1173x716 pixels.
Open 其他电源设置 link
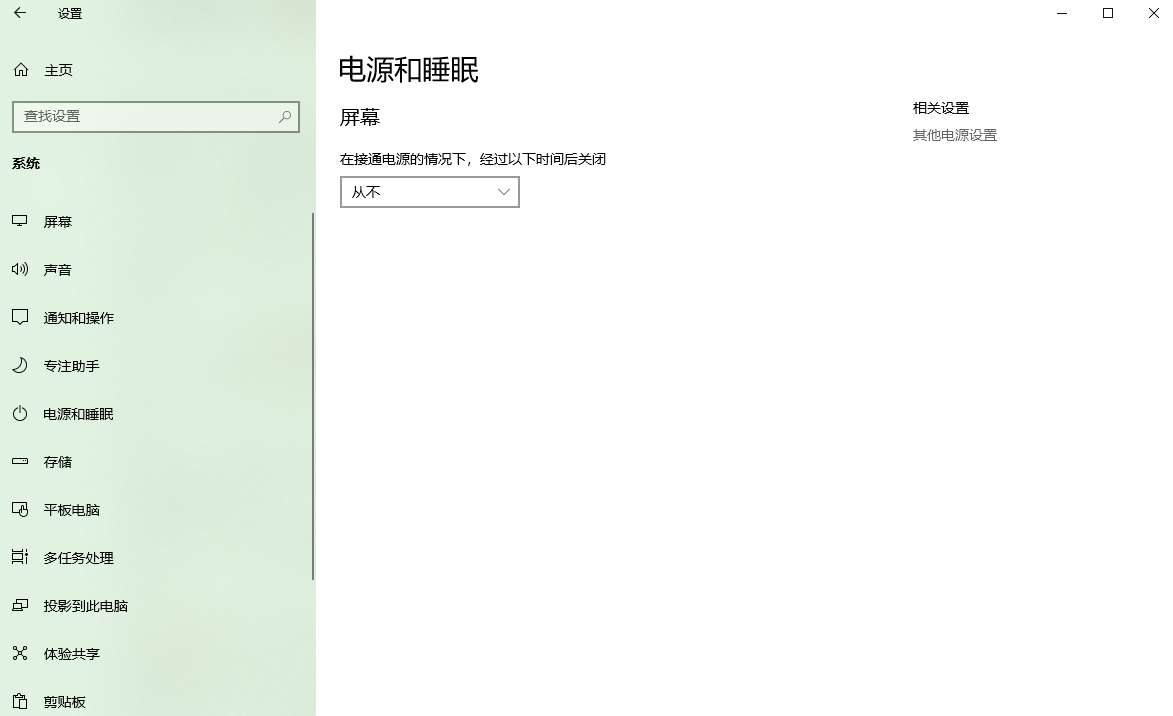(x=954, y=135)
